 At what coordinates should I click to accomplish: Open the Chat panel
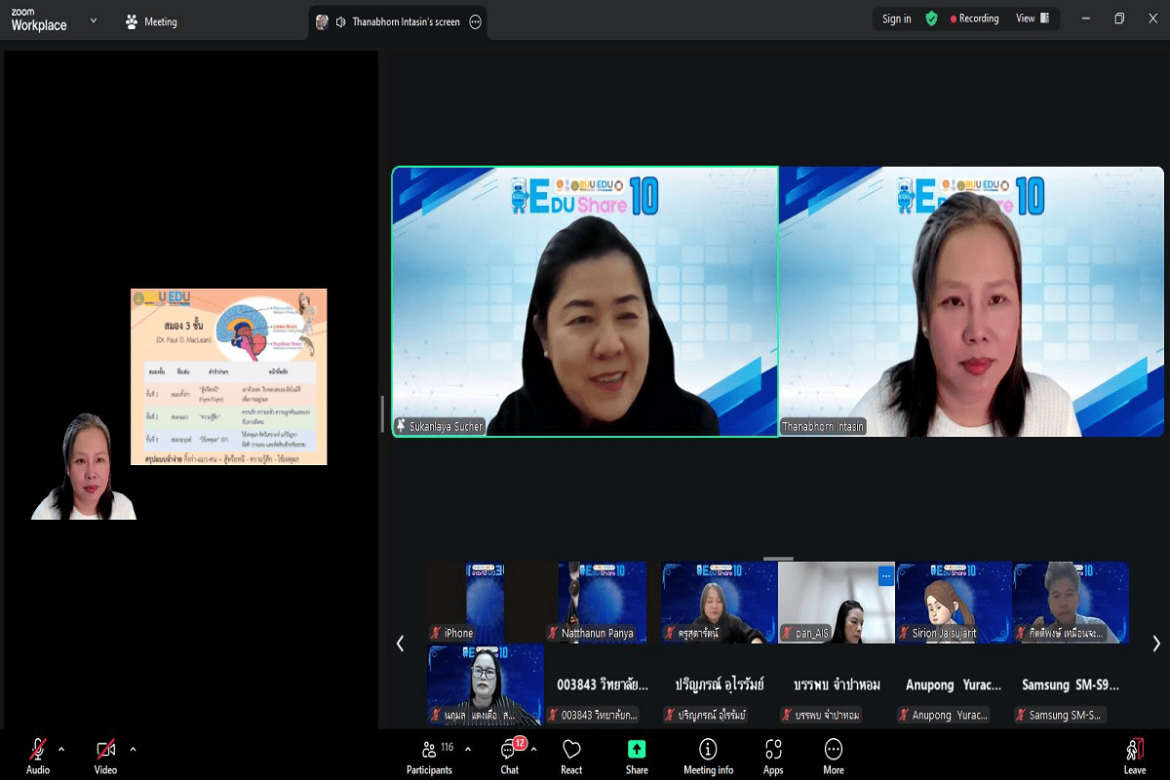pos(509,755)
